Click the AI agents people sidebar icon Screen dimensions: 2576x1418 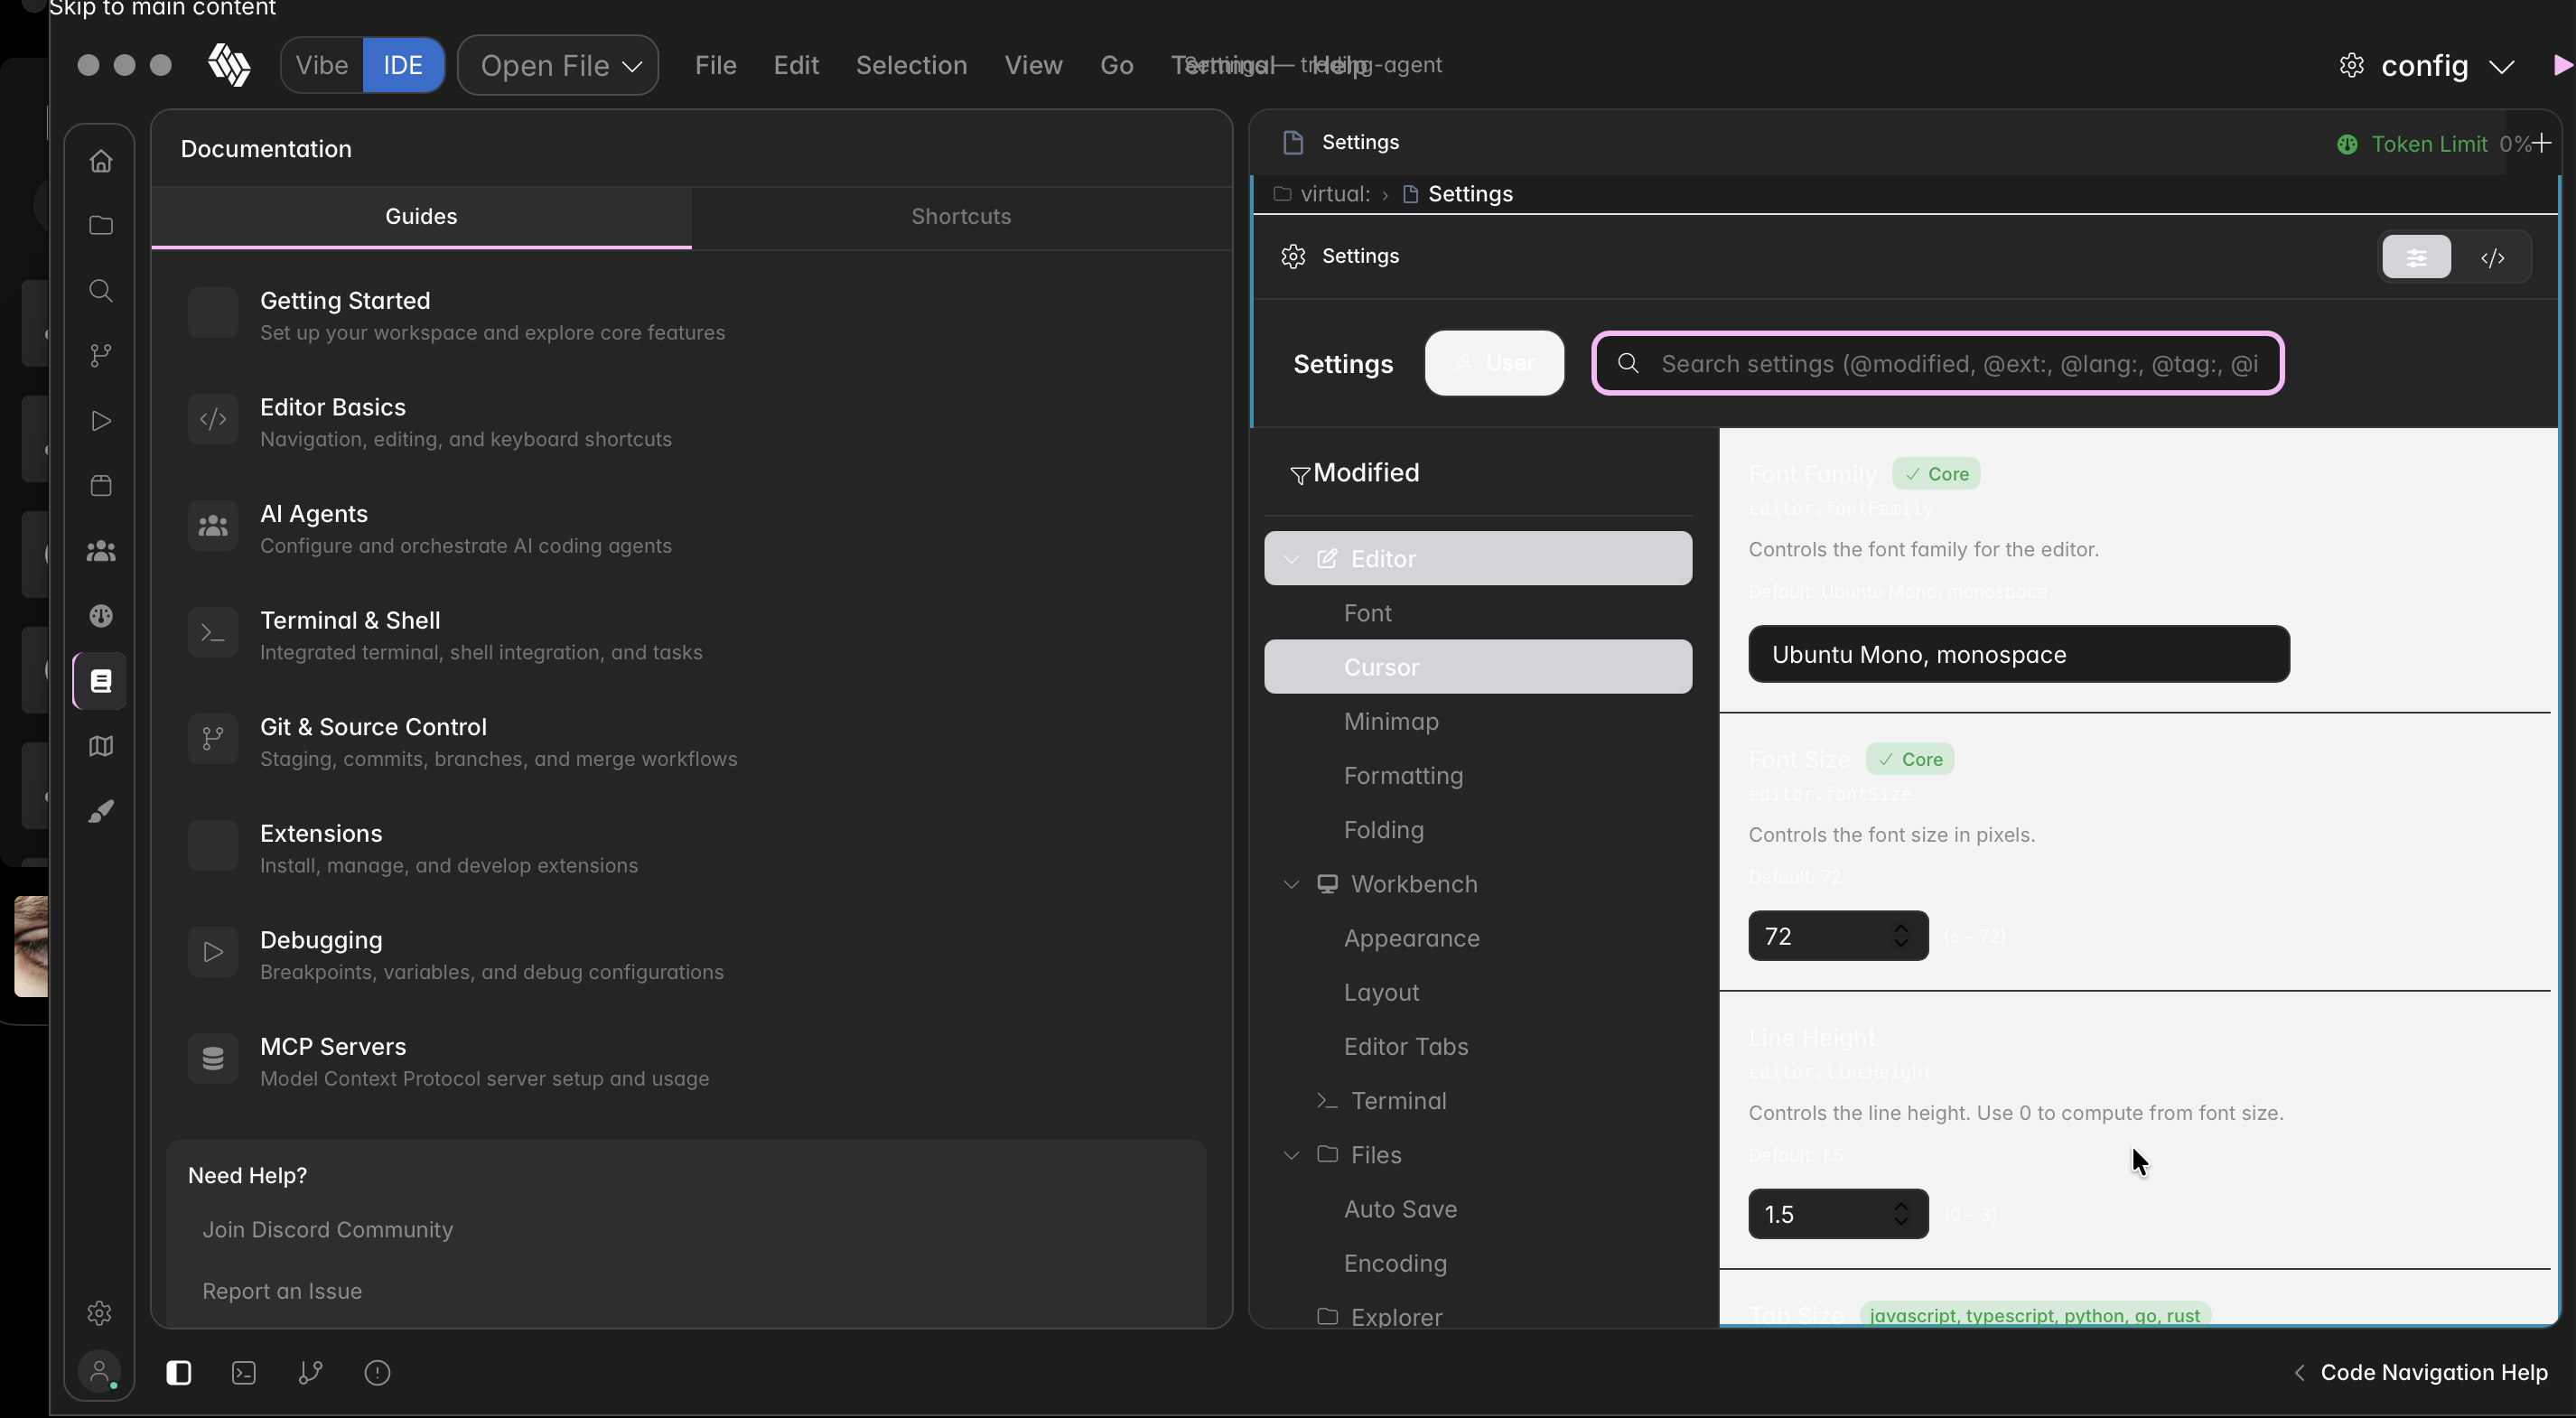click(100, 551)
